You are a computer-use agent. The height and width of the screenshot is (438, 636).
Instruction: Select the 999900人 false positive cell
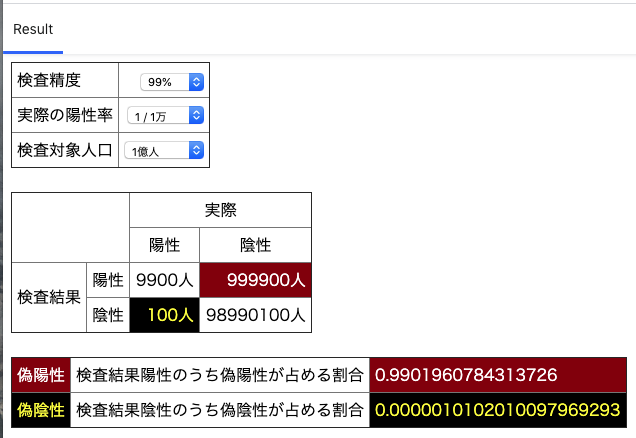coord(256,280)
